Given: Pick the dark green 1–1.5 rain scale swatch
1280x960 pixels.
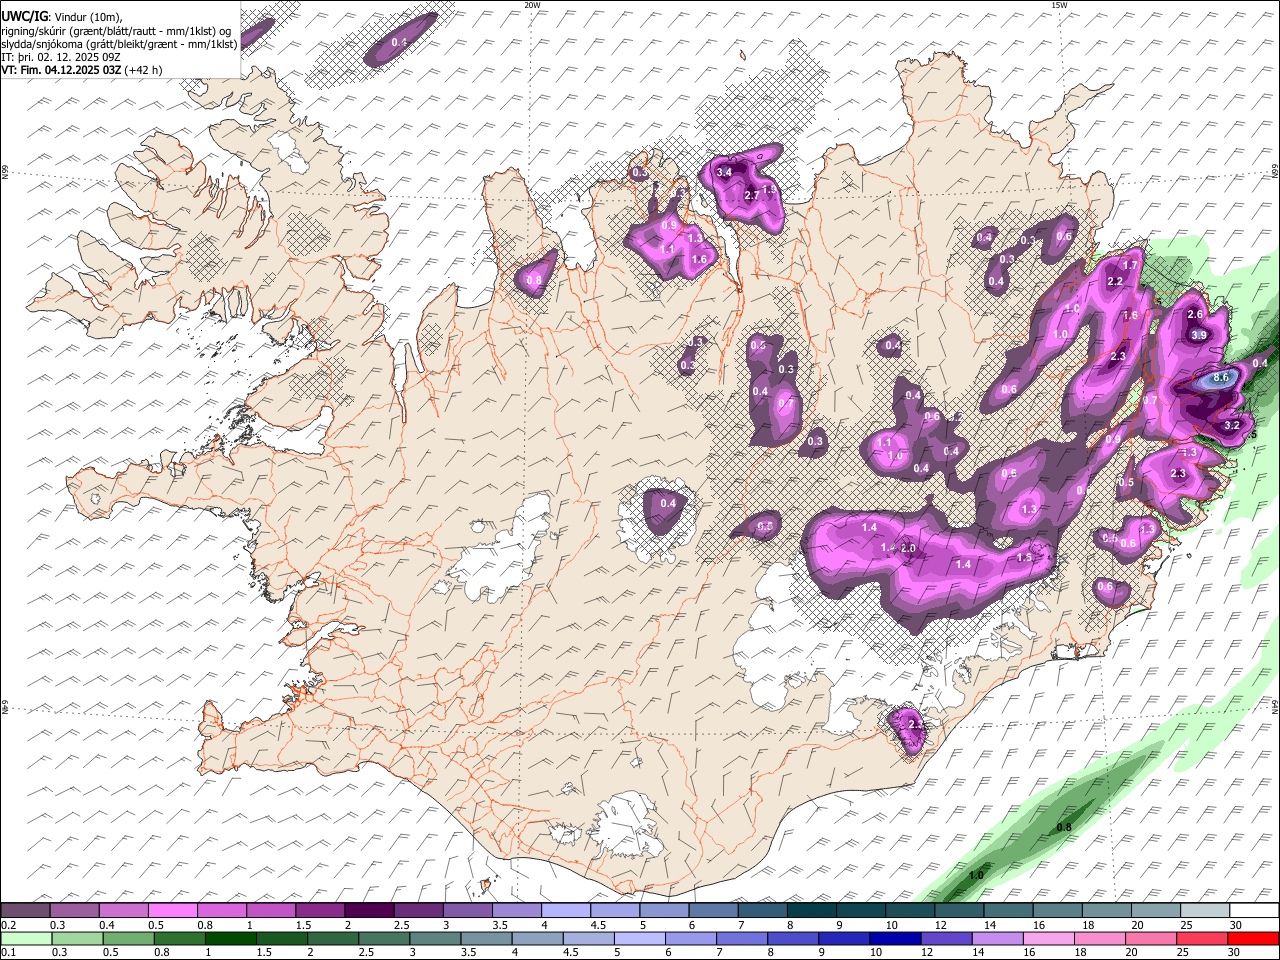Looking at the screenshot, I should tap(230, 938).
